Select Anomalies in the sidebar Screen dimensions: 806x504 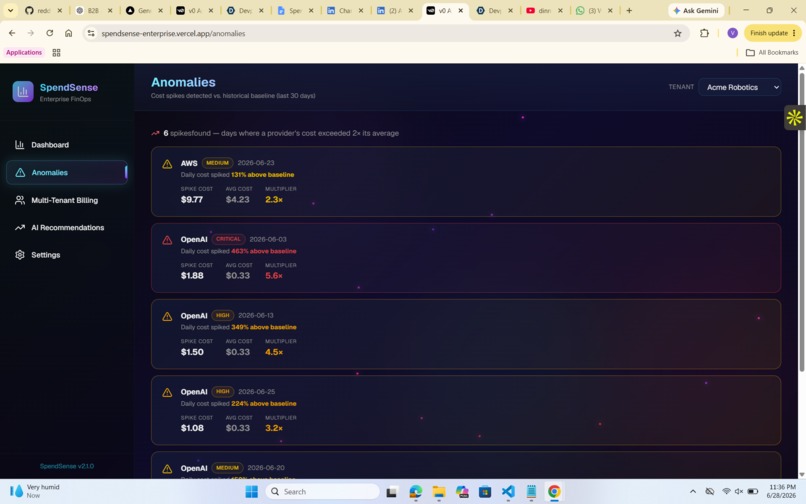pos(67,173)
